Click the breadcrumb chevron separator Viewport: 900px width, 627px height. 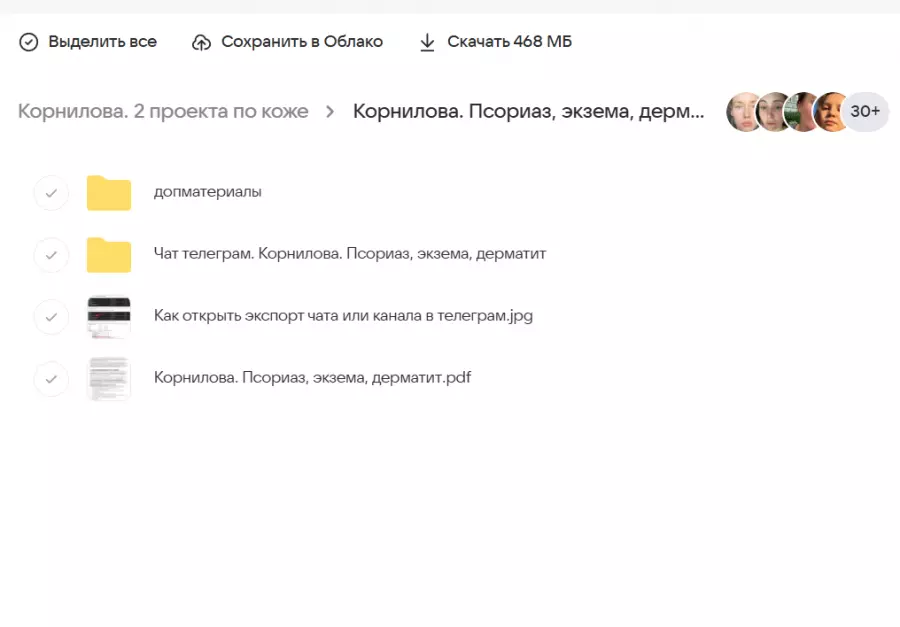331,113
